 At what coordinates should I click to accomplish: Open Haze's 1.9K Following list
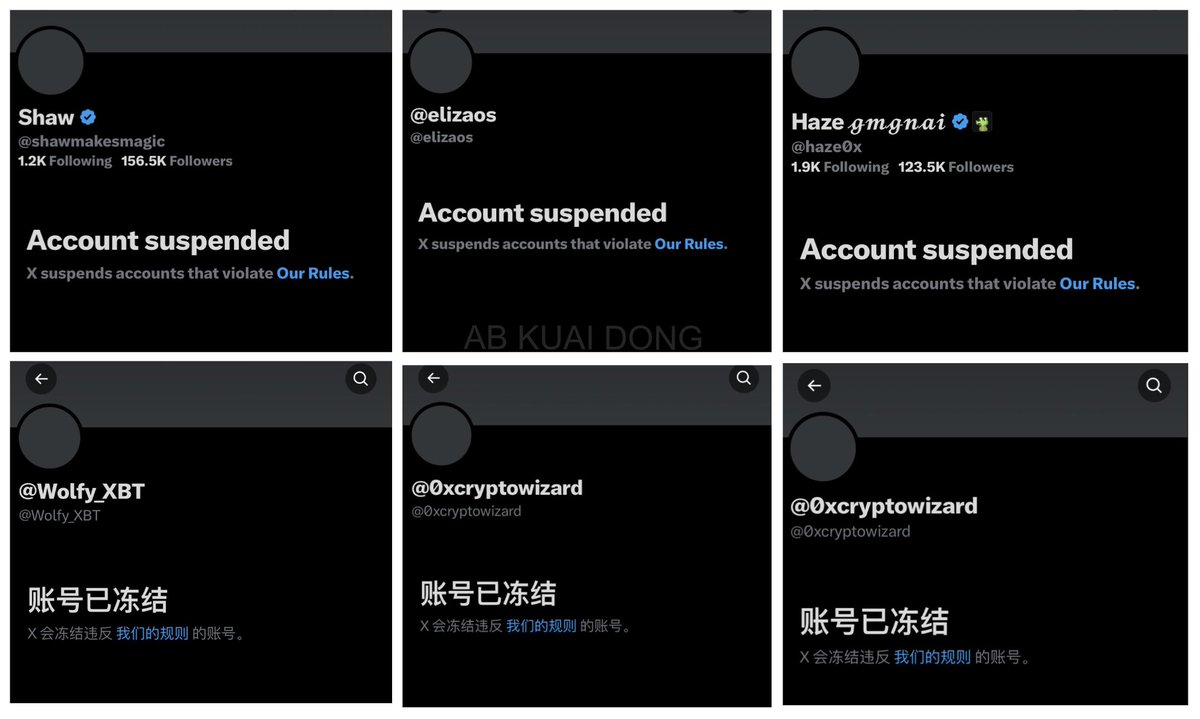click(x=840, y=167)
